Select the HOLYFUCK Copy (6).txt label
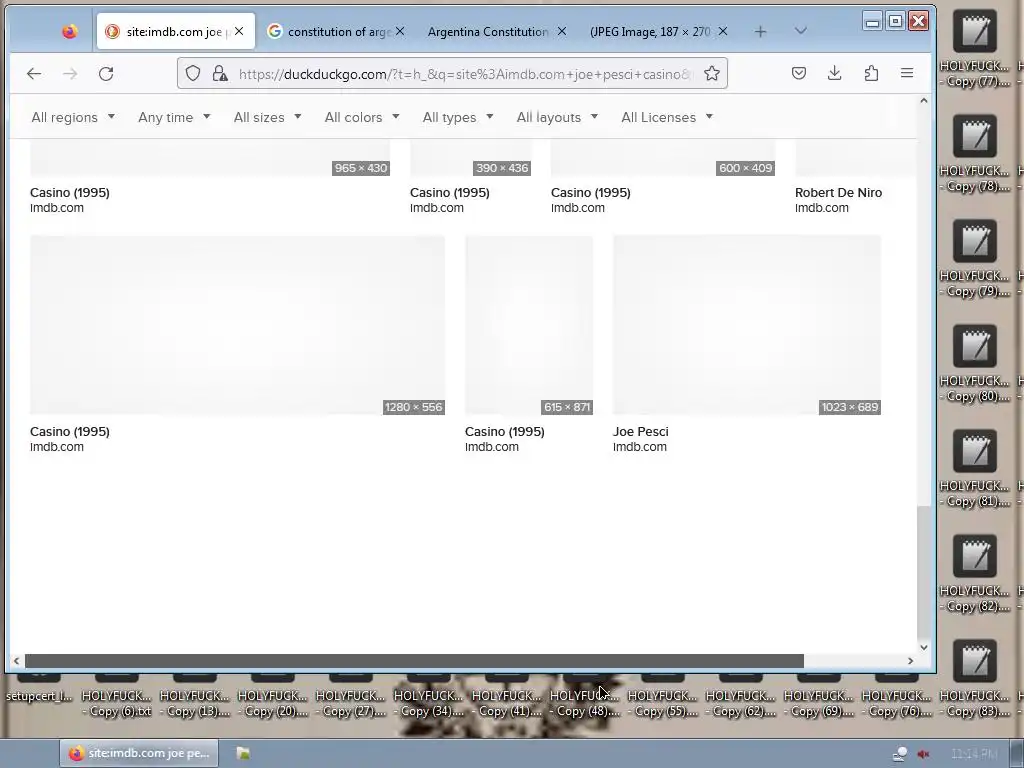1024x768 pixels. pyautogui.click(x=116, y=703)
